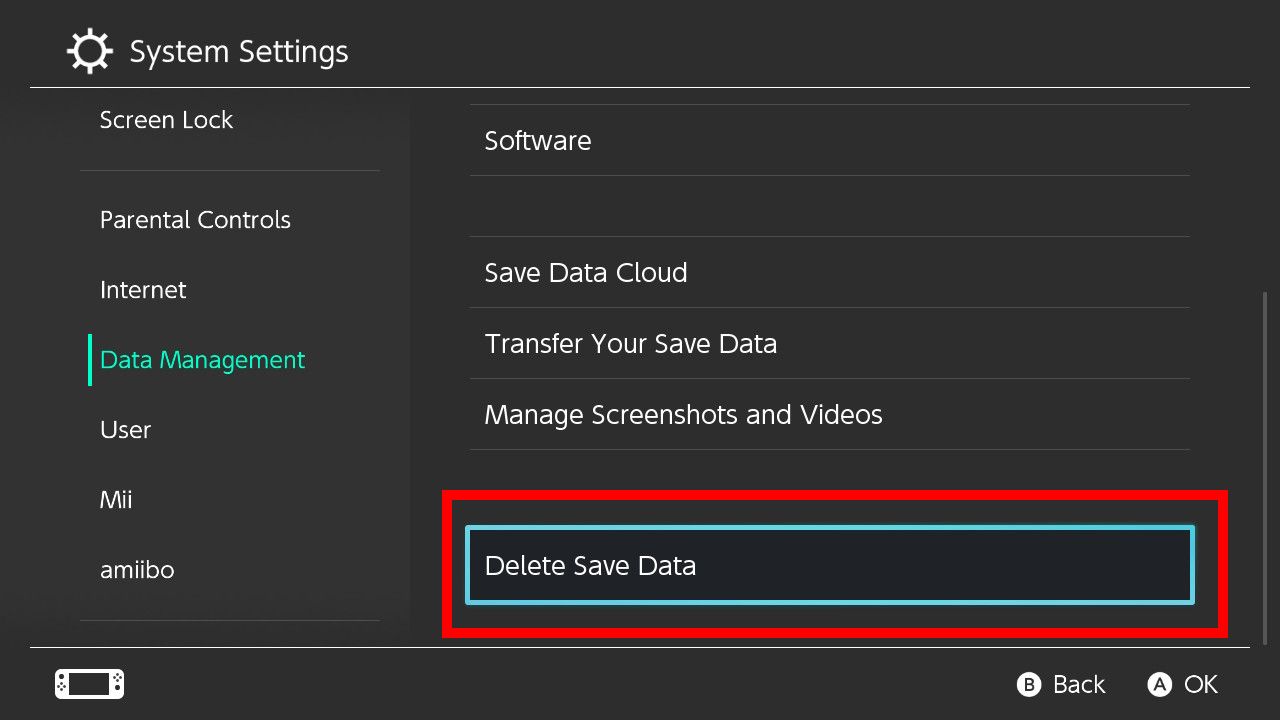
Task: Click the System Settings title text
Action: 239,52
